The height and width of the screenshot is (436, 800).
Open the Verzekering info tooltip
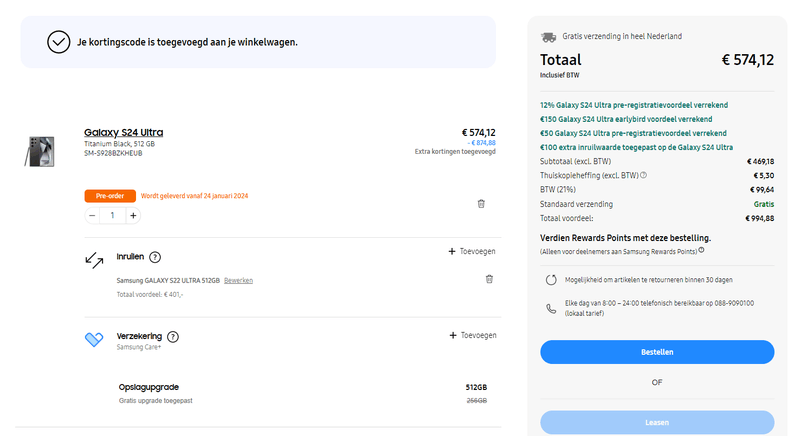[x=173, y=337]
